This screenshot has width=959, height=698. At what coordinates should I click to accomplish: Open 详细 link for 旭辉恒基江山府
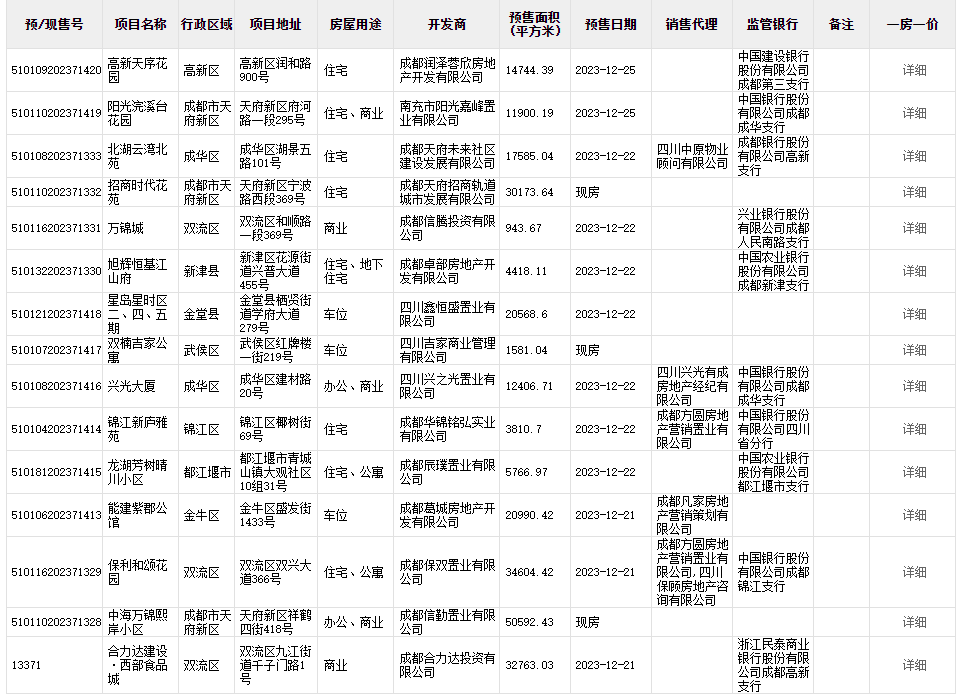(914, 271)
